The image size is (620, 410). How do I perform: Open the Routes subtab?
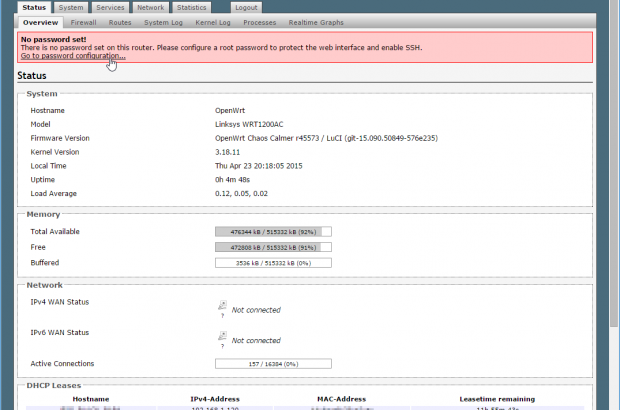click(120, 21)
